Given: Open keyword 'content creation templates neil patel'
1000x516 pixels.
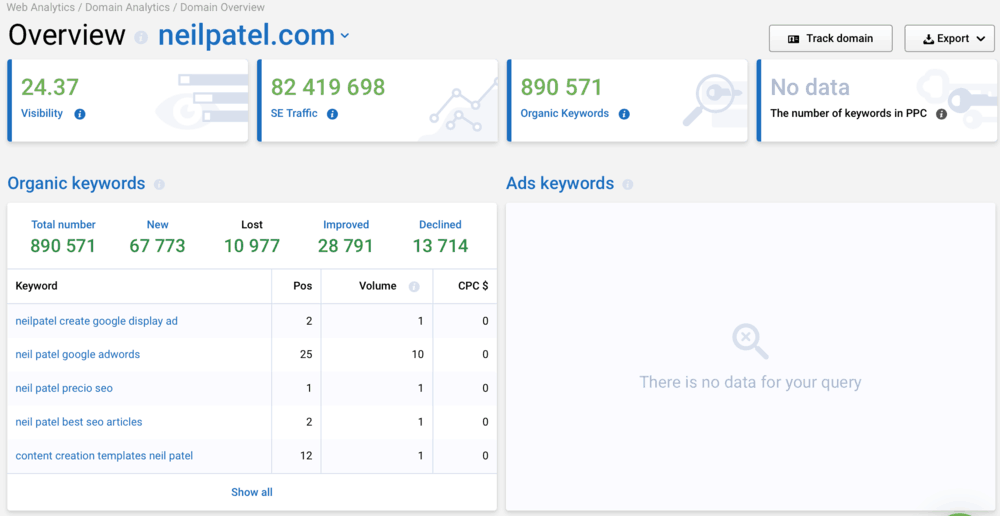Looking at the screenshot, I should [104, 455].
